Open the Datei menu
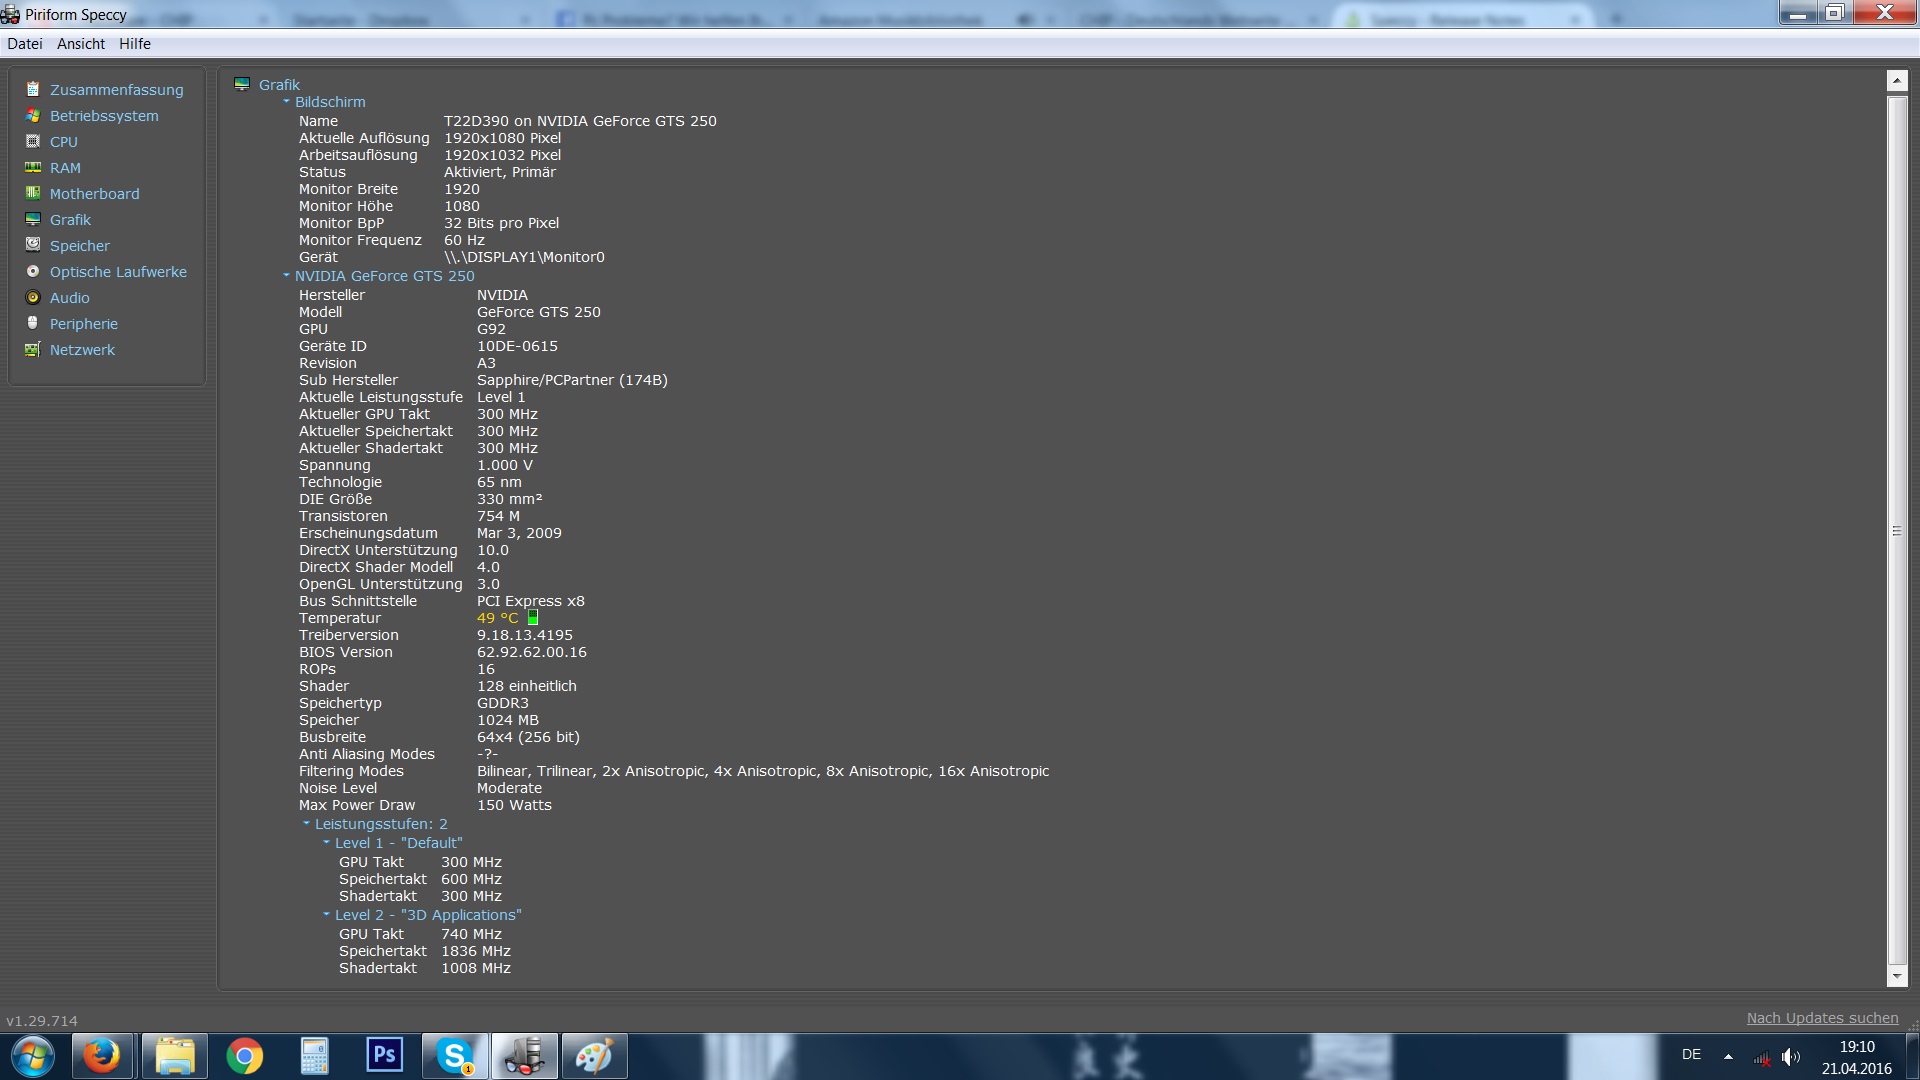 point(25,44)
